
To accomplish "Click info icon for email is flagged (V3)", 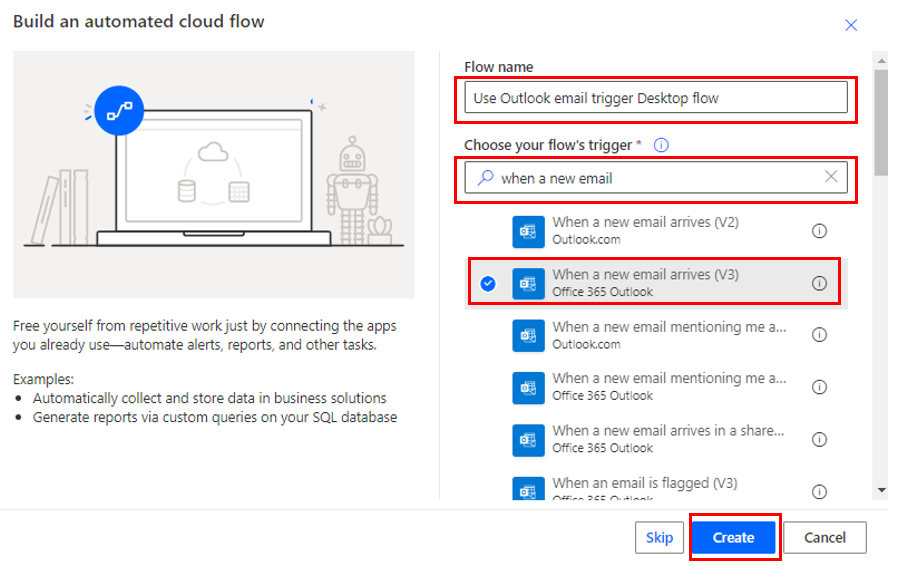I will tap(819, 491).
